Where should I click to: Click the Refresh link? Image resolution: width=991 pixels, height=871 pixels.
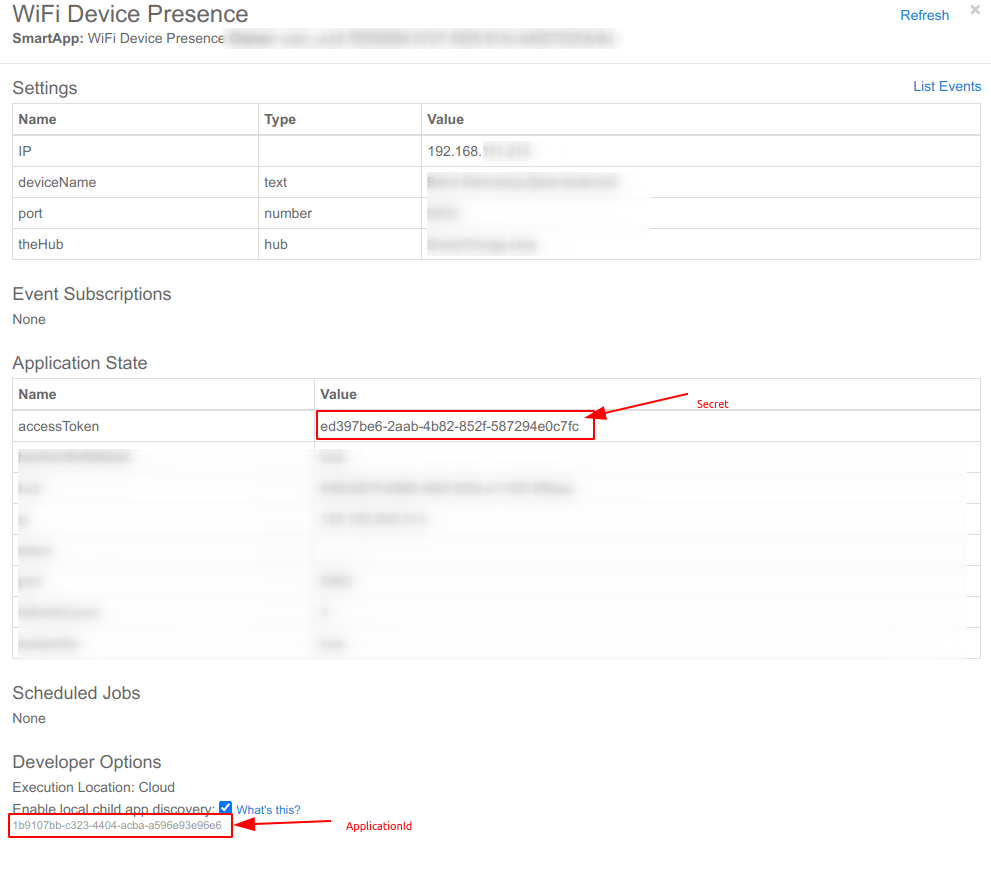pyautogui.click(x=924, y=15)
